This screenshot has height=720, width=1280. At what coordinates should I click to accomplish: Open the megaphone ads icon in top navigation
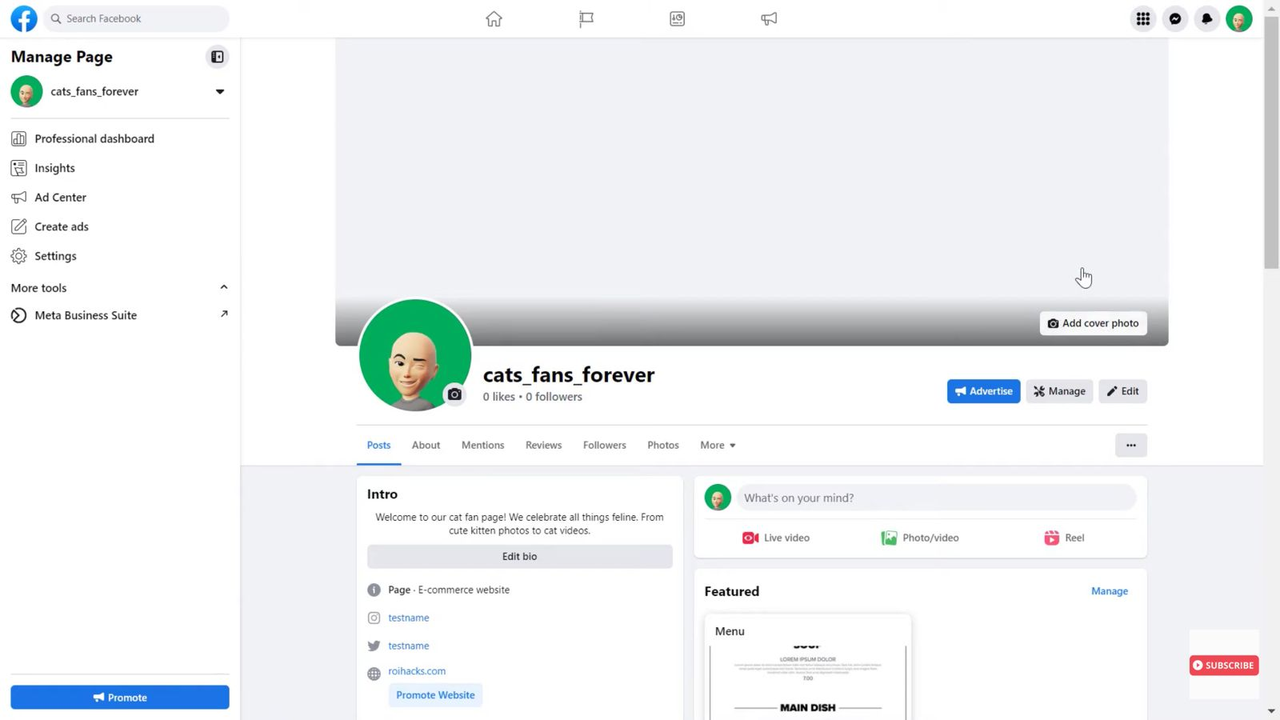[x=769, y=18]
